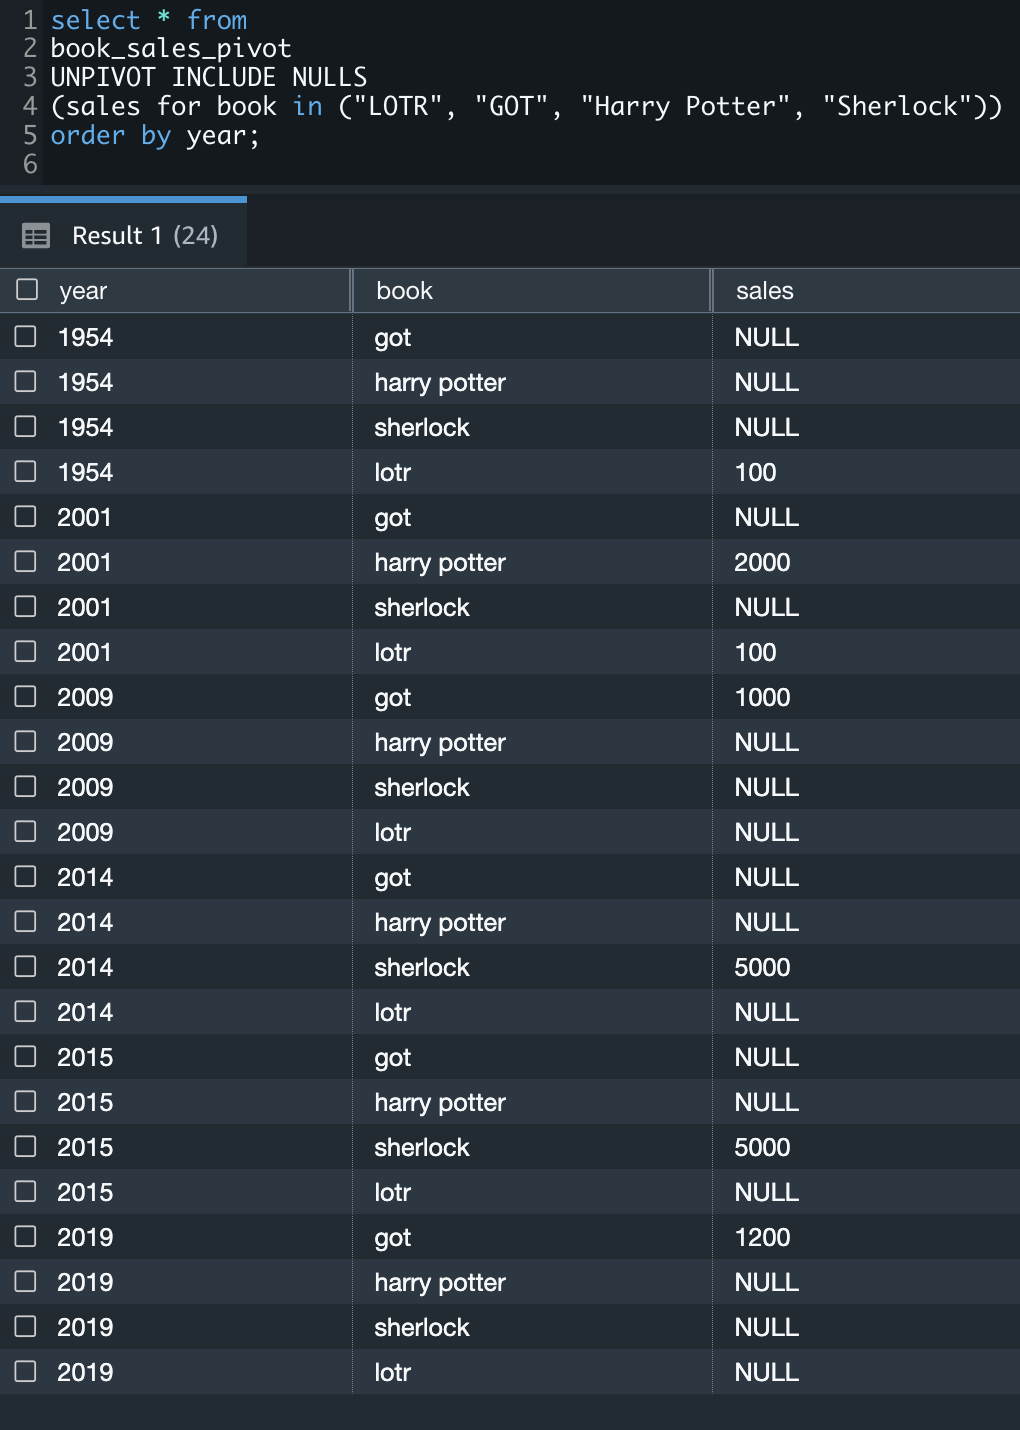Image resolution: width=1020 pixels, height=1430 pixels.
Task: Toggle the select-all checkbox in the header
Action: click(x=27, y=290)
